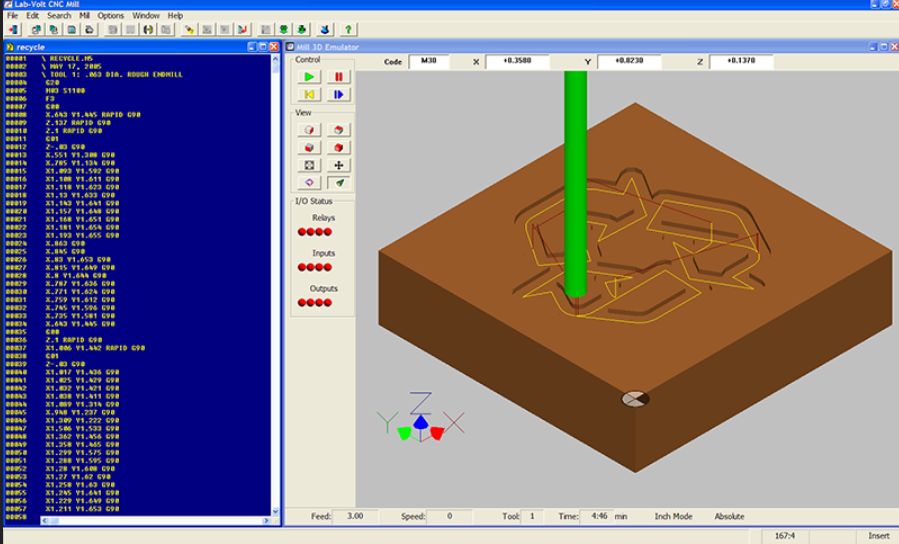Click the Feed value field 3.00

click(x=355, y=516)
